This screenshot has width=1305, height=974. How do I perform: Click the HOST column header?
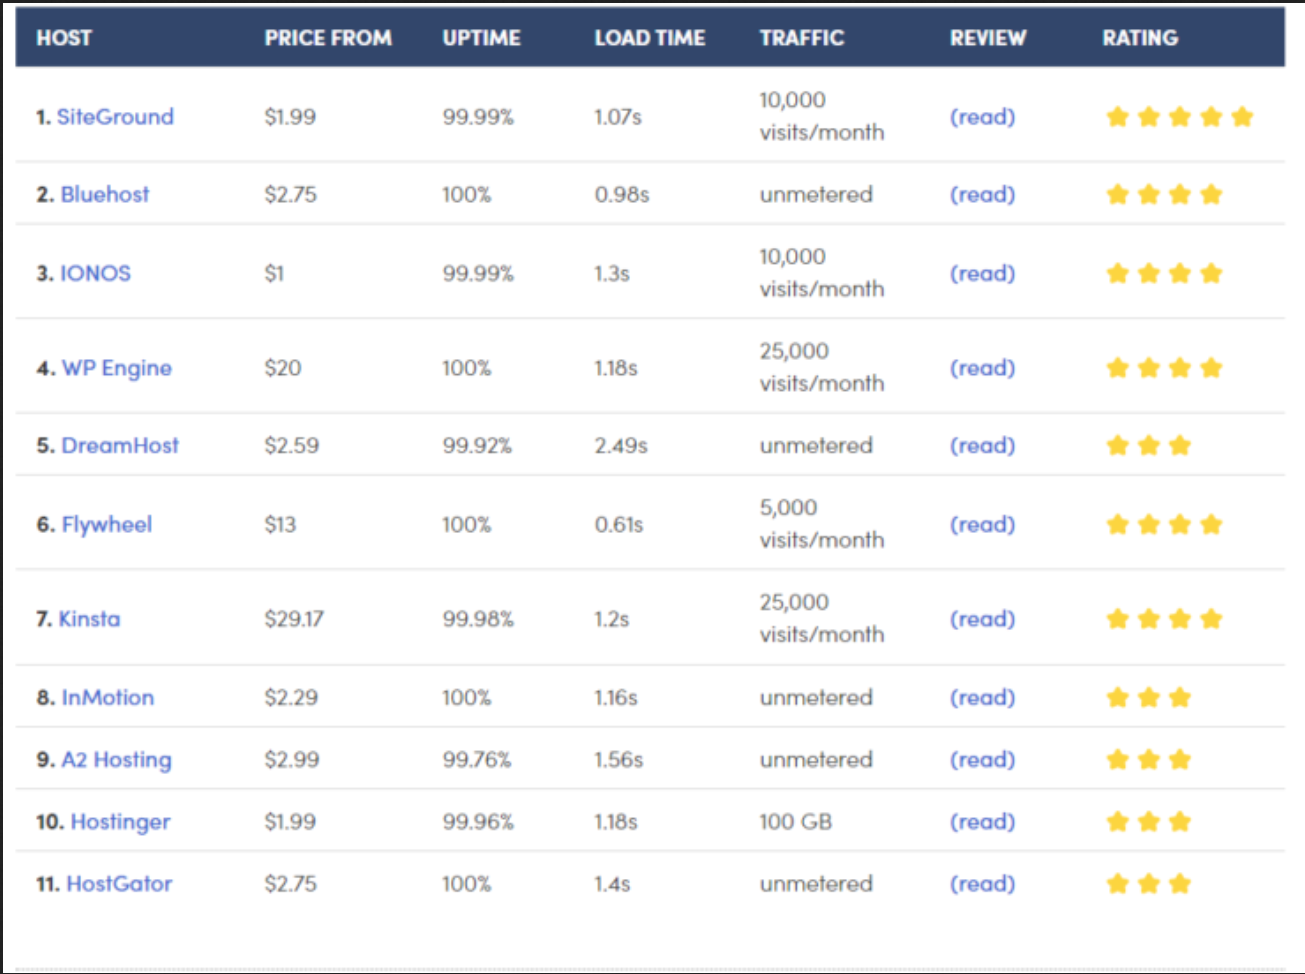coord(64,38)
